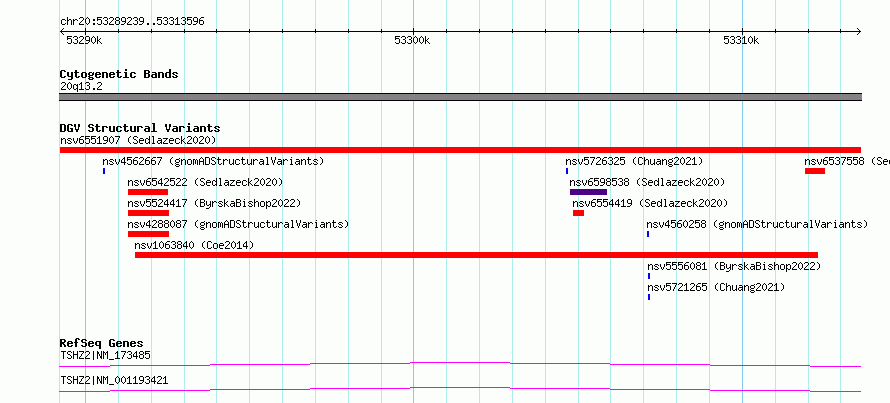Click the right arrowhead of the ruler
Screen dimensions: 890x403
tap(858, 32)
